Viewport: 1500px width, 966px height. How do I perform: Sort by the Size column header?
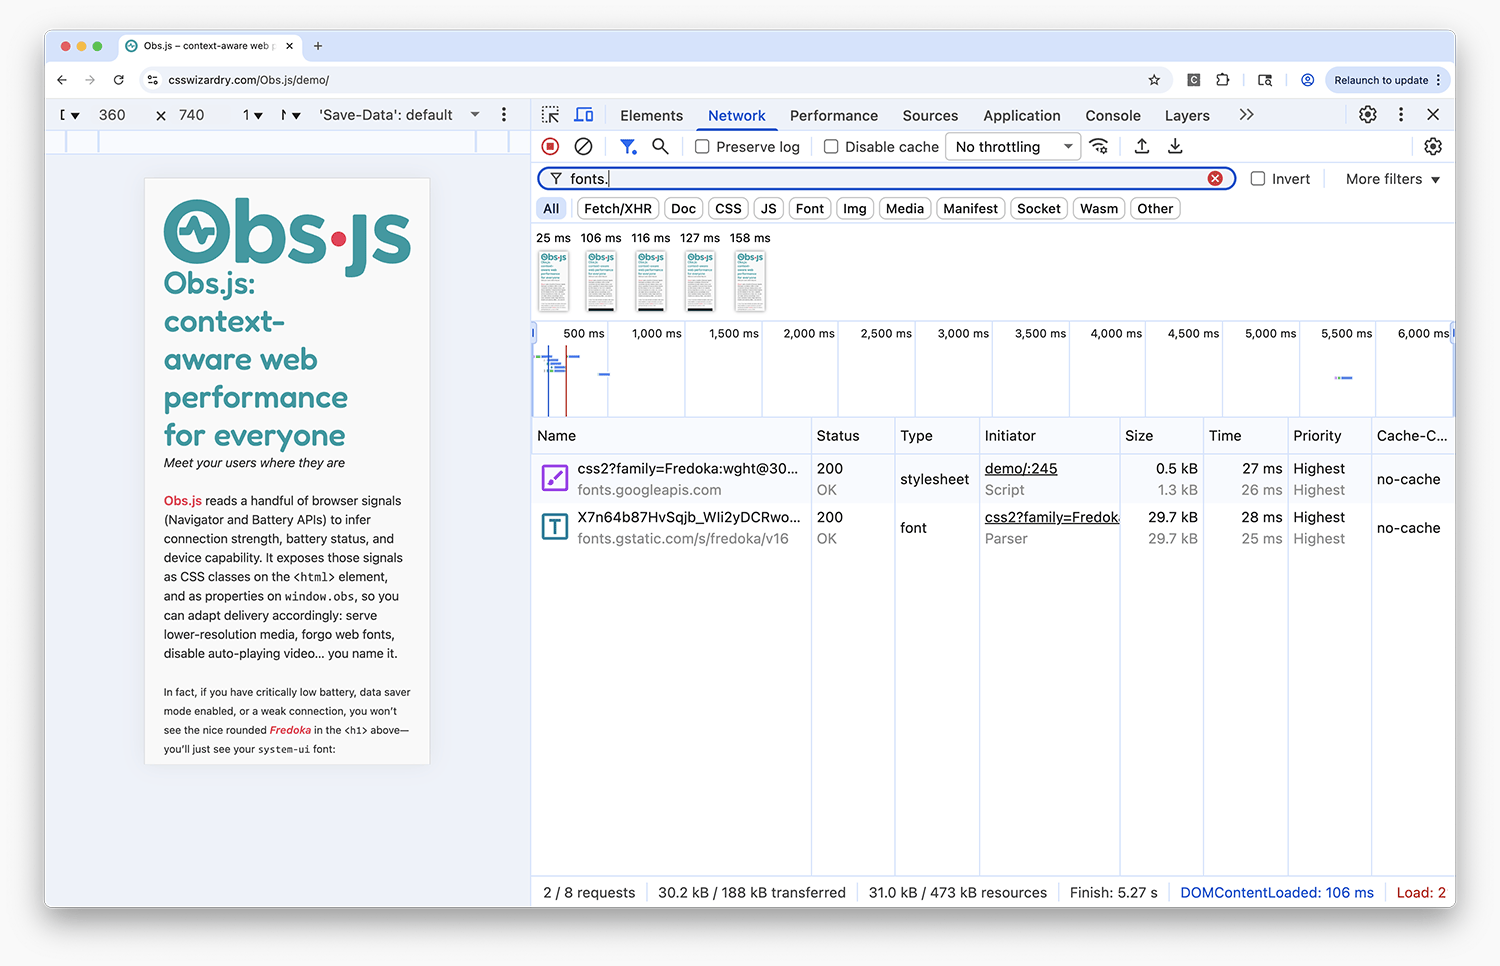point(1161,436)
